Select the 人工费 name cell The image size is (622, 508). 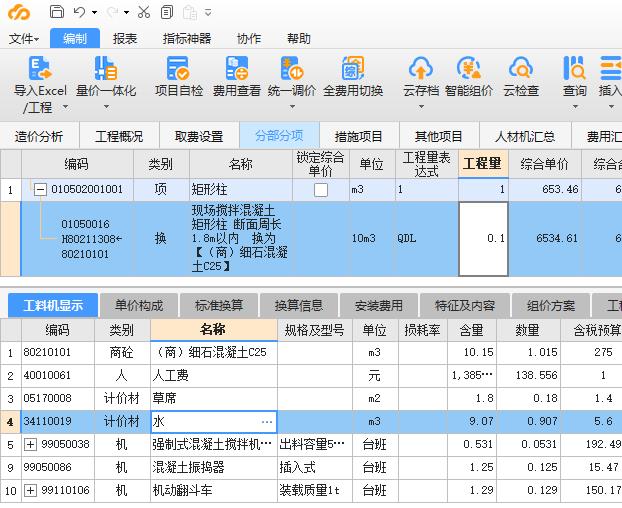pyautogui.click(x=213, y=376)
